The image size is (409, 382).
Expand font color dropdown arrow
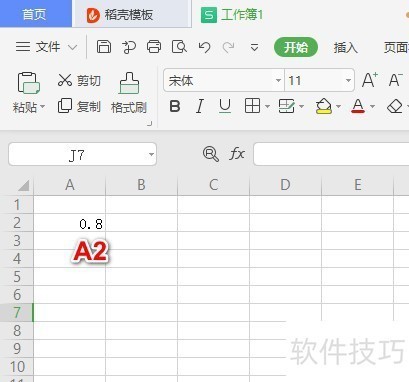(x=372, y=107)
